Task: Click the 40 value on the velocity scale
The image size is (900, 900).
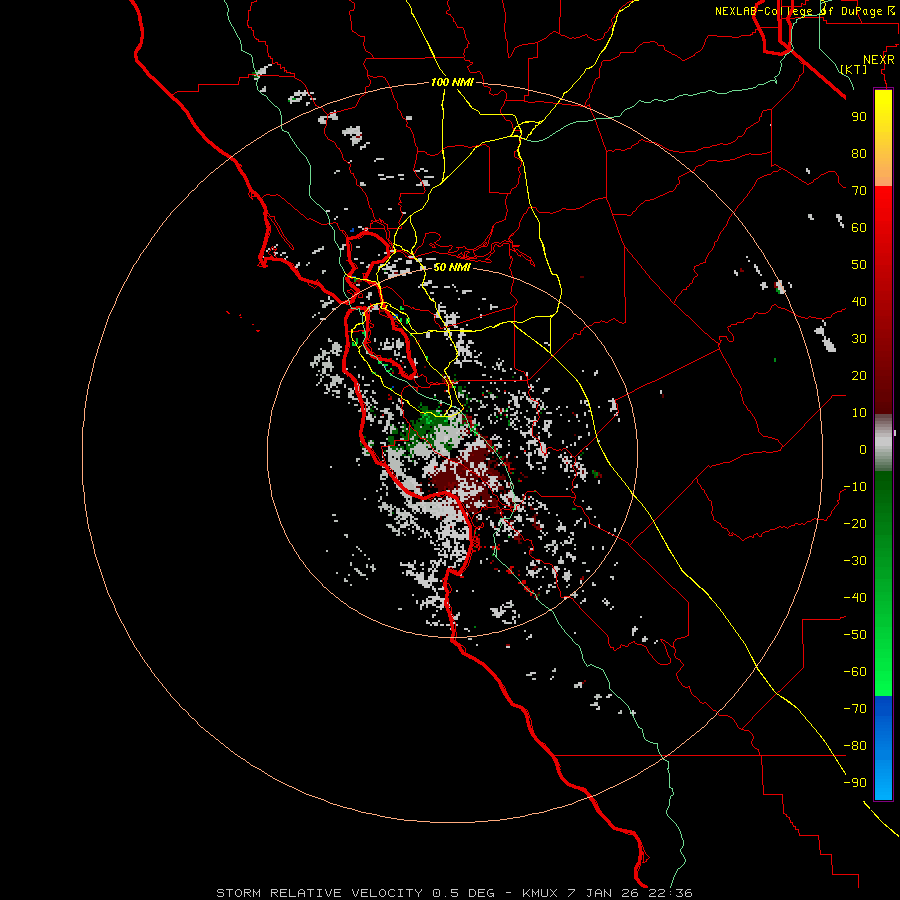Action: coord(859,302)
